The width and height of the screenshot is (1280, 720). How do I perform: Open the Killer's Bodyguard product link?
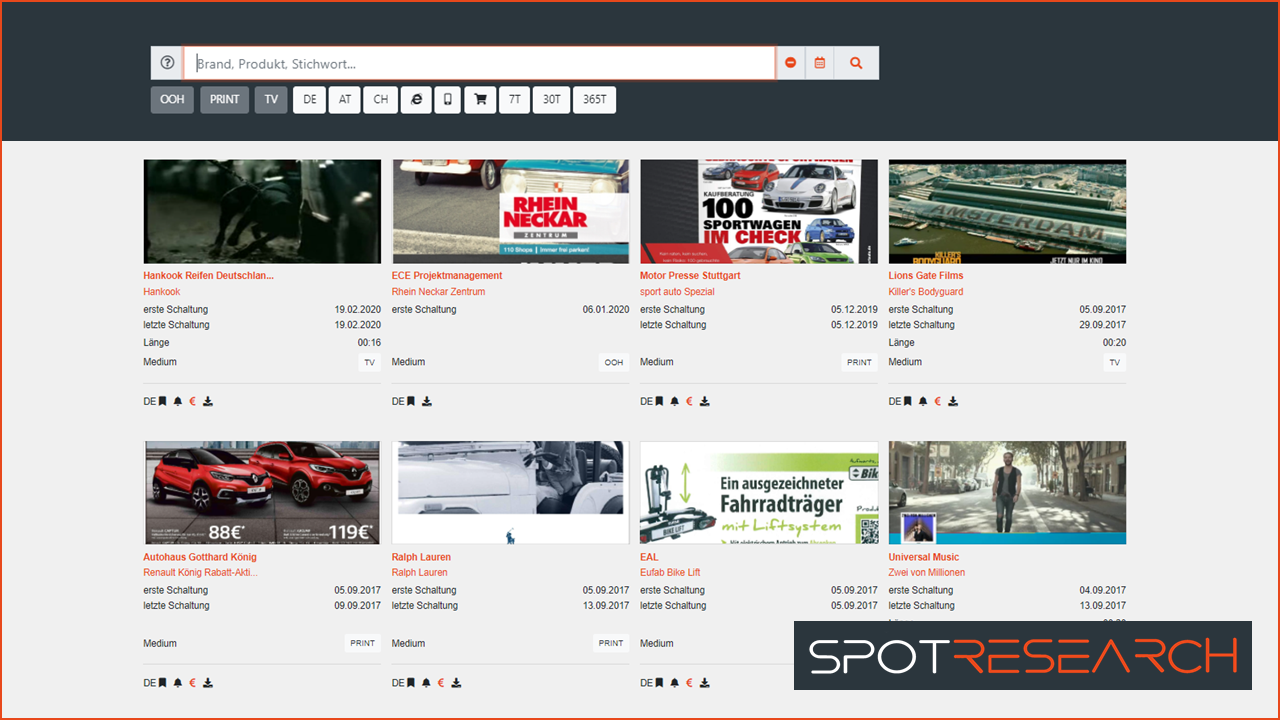[926, 292]
